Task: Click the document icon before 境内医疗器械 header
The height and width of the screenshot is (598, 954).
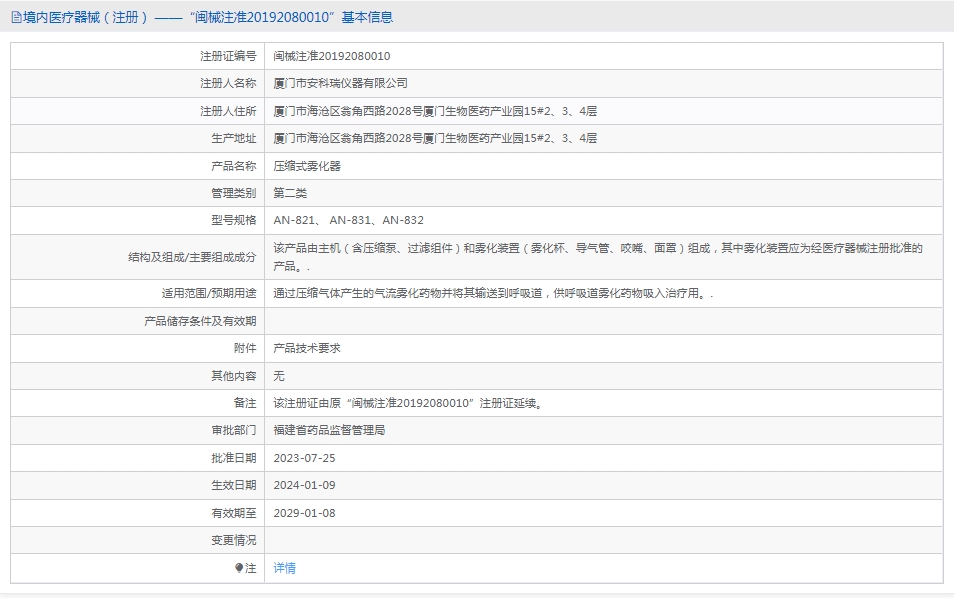Action: pyautogui.click(x=16, y=18)
